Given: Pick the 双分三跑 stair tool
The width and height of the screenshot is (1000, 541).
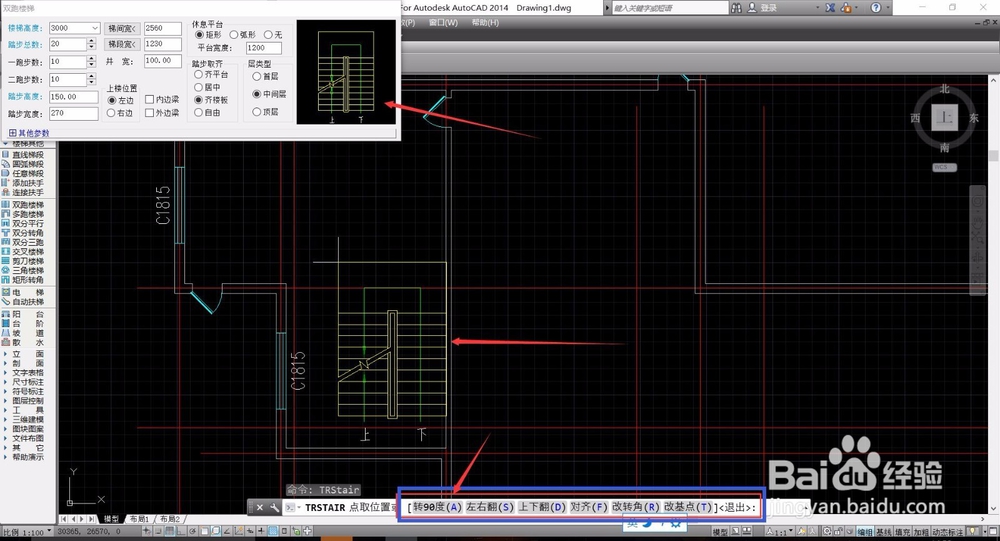Looking at the screenshot, I should click(23, 242).
